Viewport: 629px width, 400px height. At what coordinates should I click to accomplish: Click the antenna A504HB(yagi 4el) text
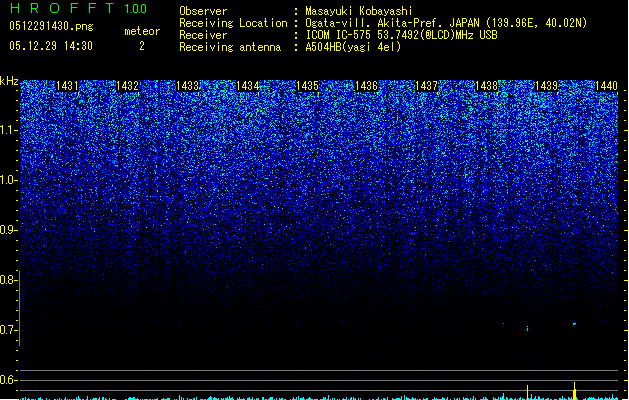tap(353, 47)
